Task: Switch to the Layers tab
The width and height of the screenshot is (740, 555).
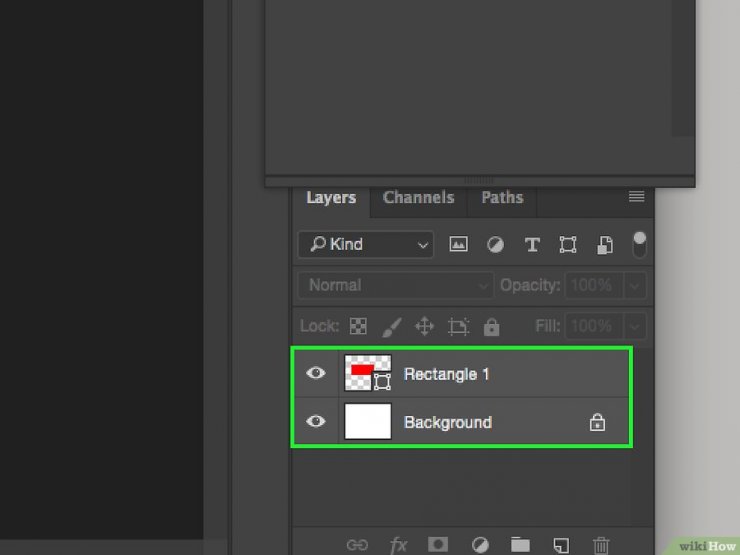Action: pos(331,198)
